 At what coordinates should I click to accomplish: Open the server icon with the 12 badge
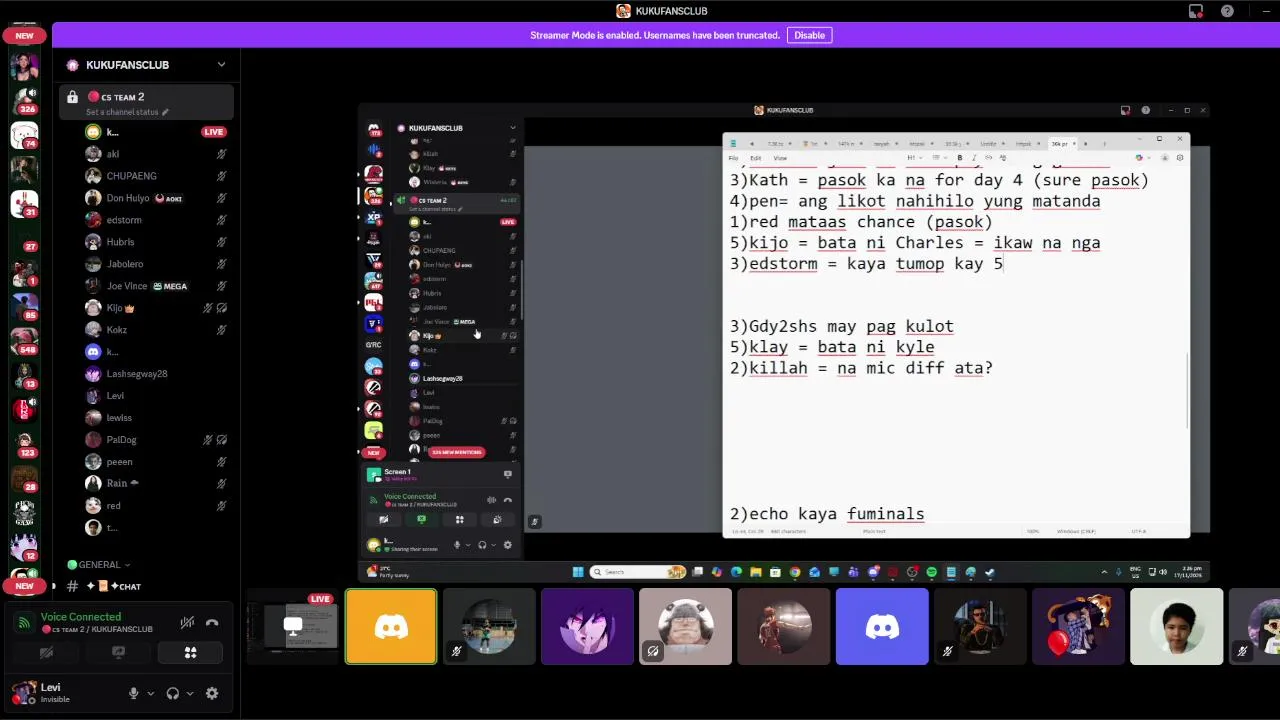coord(25,547)
